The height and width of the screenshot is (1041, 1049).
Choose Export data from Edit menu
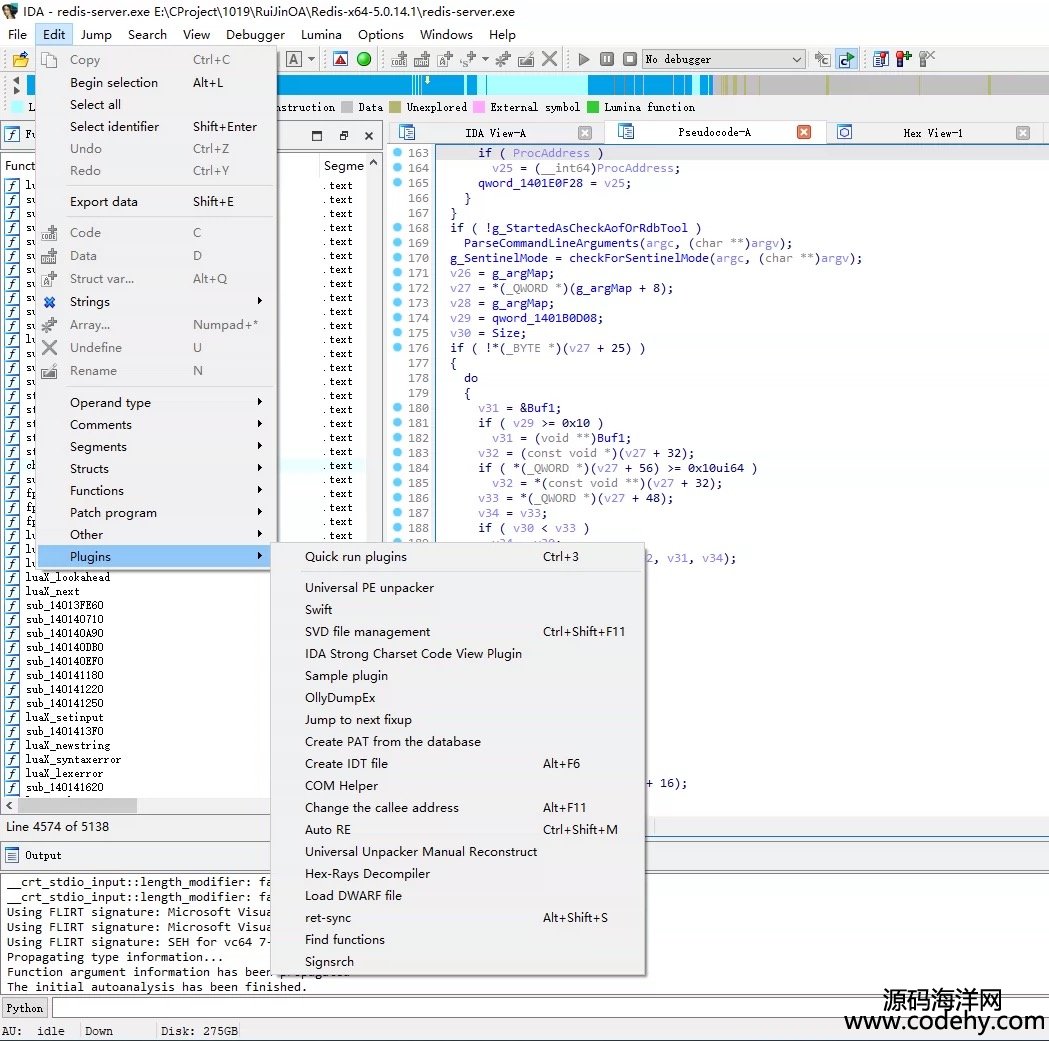coord(155,201)
